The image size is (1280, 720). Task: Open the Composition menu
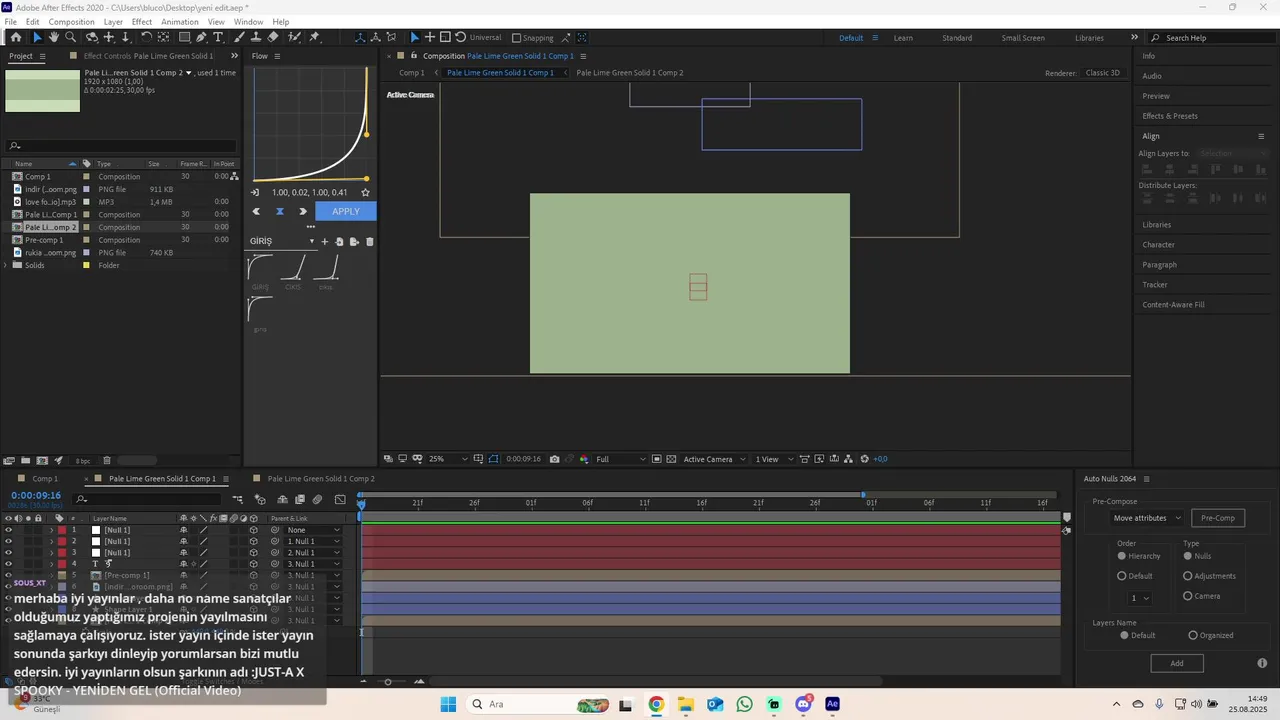(71, 22)
